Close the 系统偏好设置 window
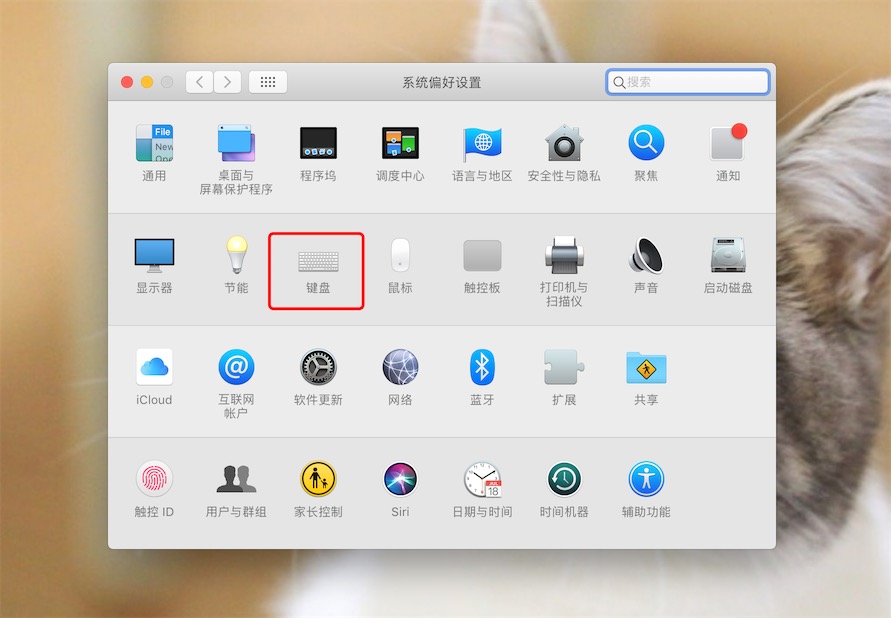The height and width of the screenshot is (618, 891). pyautogui.click(x=127, y=82)
